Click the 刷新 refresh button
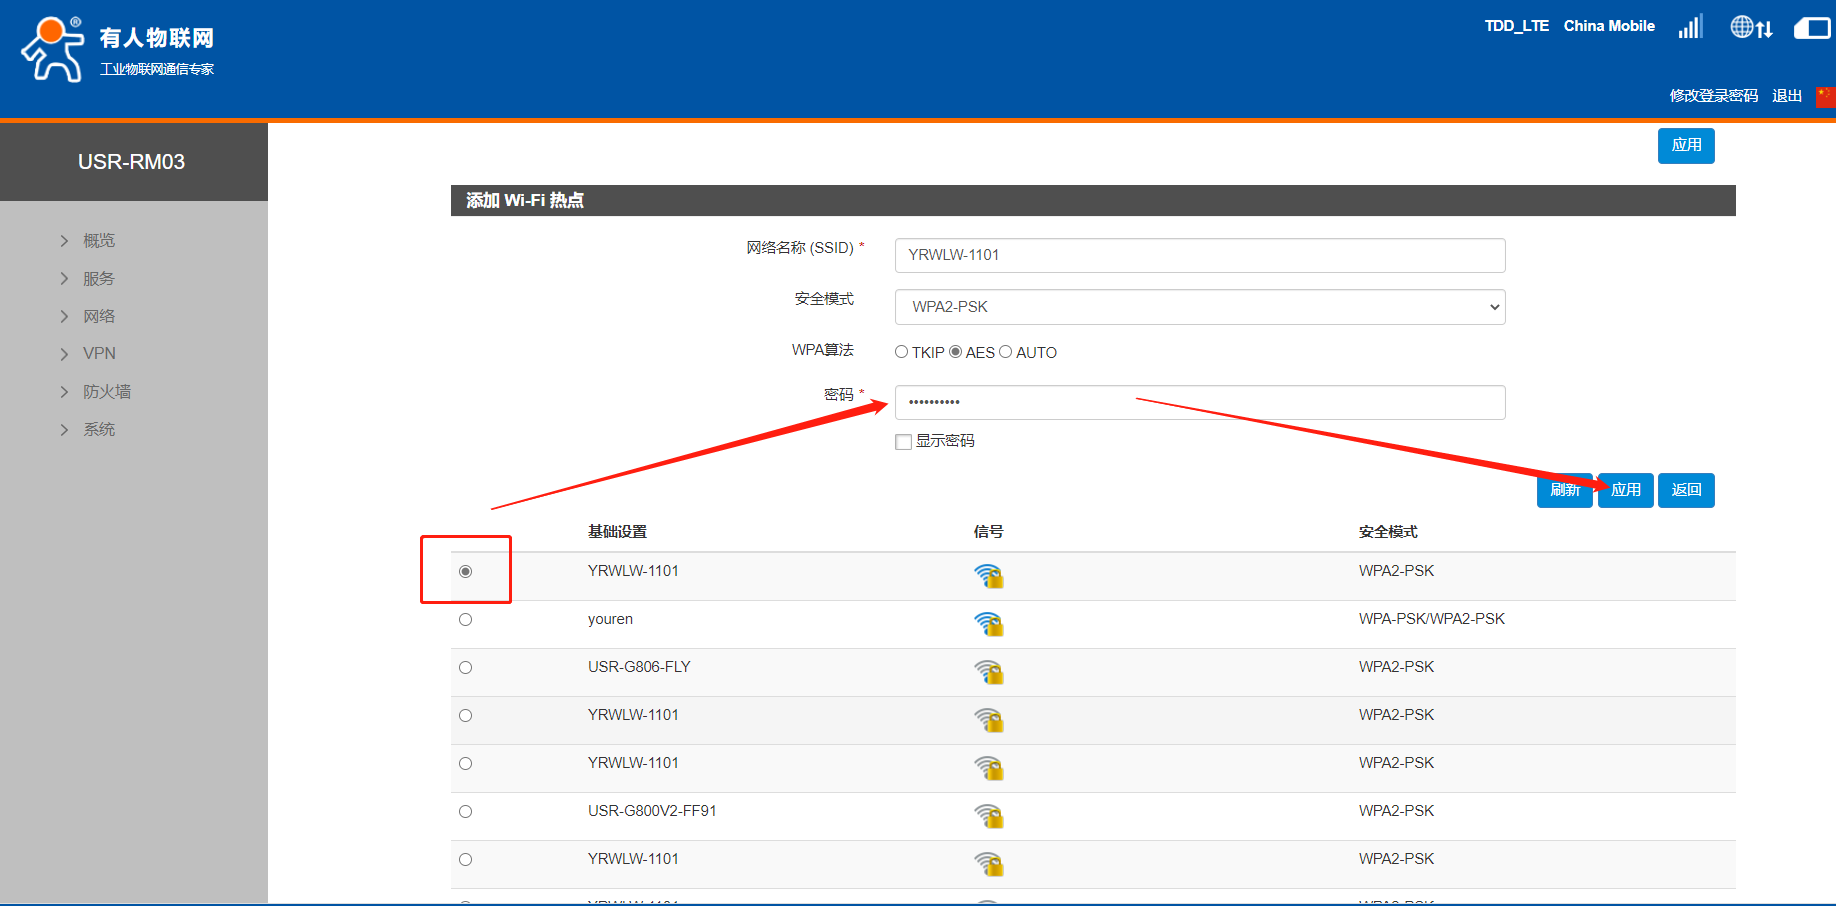The height and width of the screenshot is (906, 1836). [1564, 490]
